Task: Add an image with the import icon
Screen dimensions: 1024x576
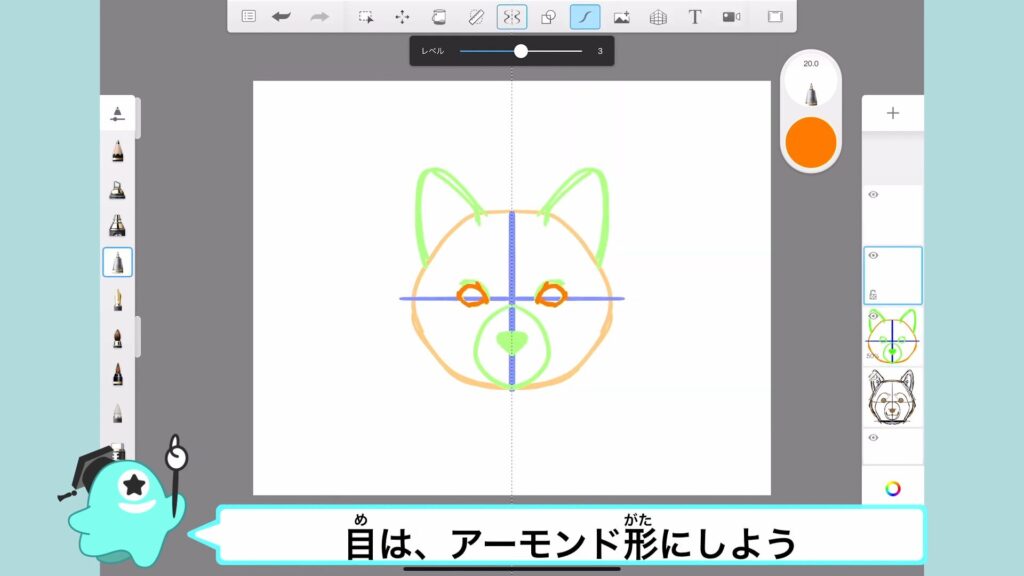Action: point(621,17)
